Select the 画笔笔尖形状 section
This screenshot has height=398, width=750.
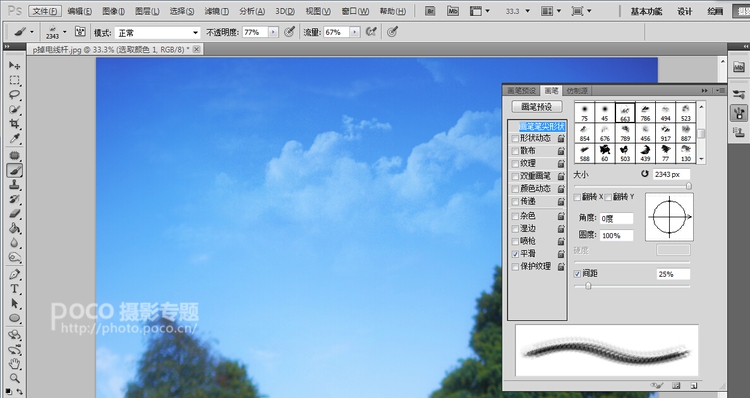click(541, 126)
